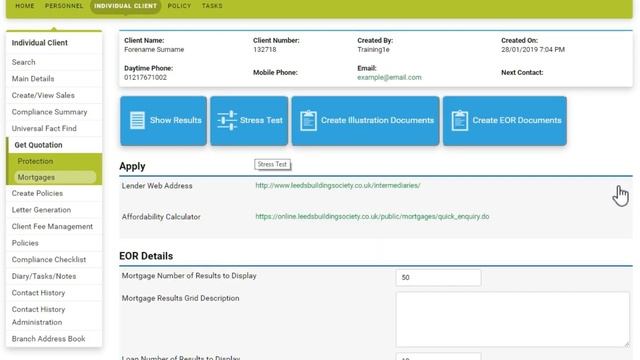Open the Affordability Calculator quick enquiry link
Screen dimensions: 640x360
click(x=372, y=216)
